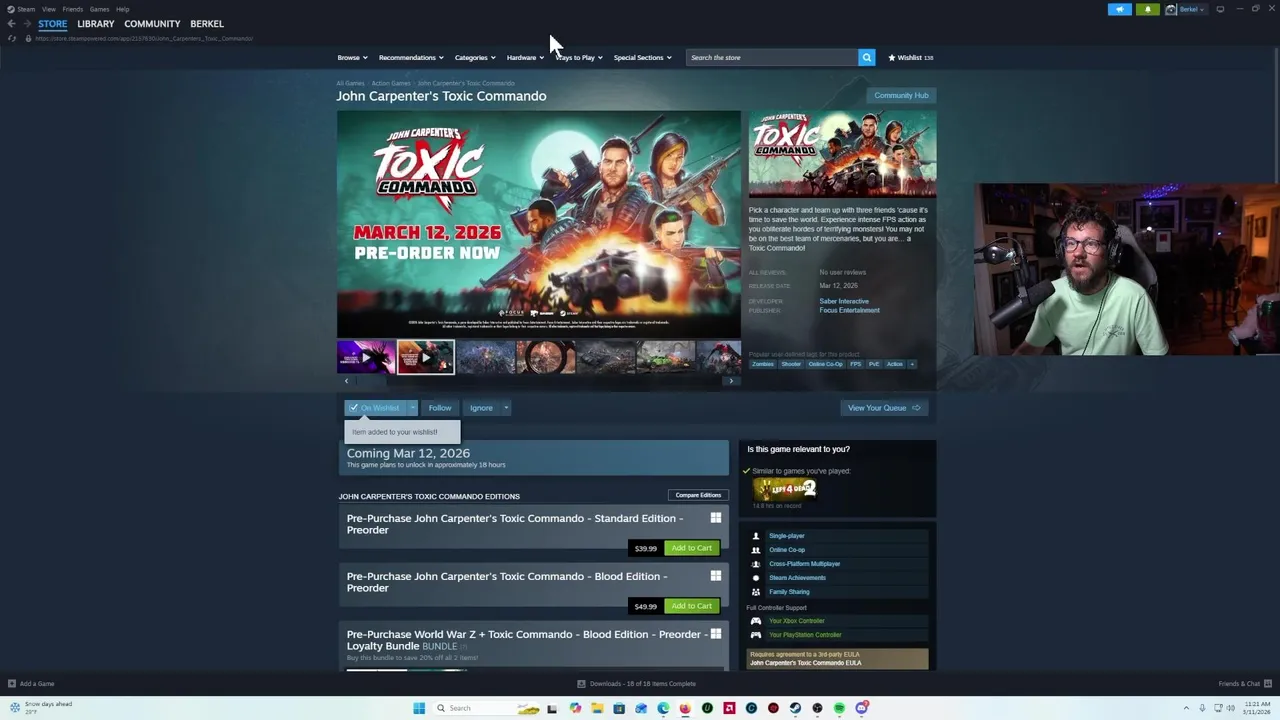Click the Community Hub button
This screenshot has height=720, width=1280.
tap(901, 95)
